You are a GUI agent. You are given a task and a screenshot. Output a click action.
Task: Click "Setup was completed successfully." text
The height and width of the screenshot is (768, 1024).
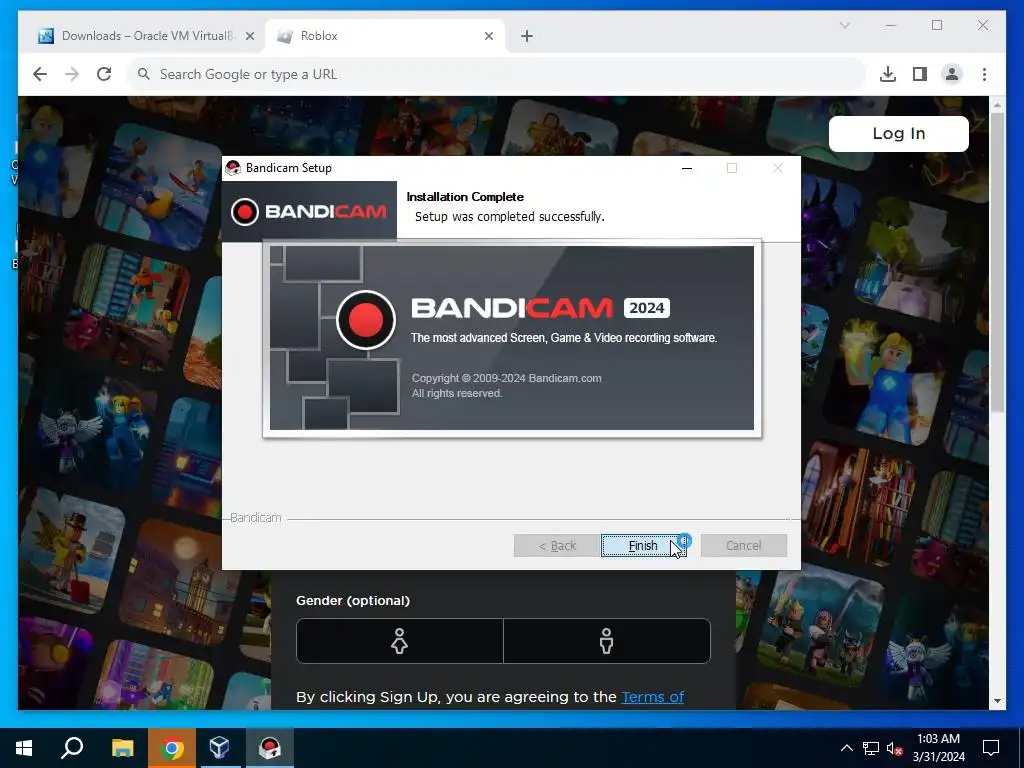[x=510, y=216]
